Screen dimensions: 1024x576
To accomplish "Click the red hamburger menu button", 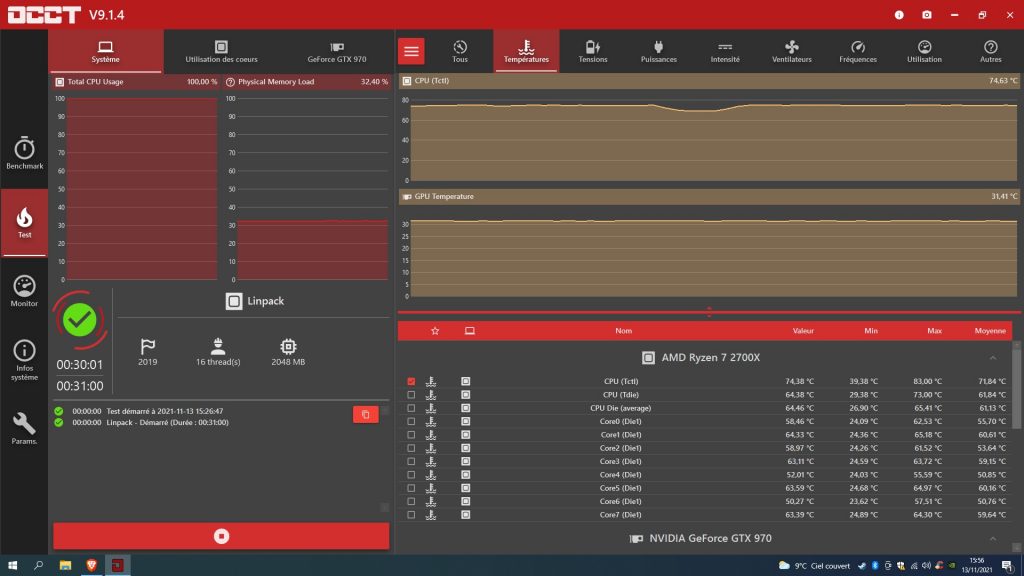I will tap(411, 51).
